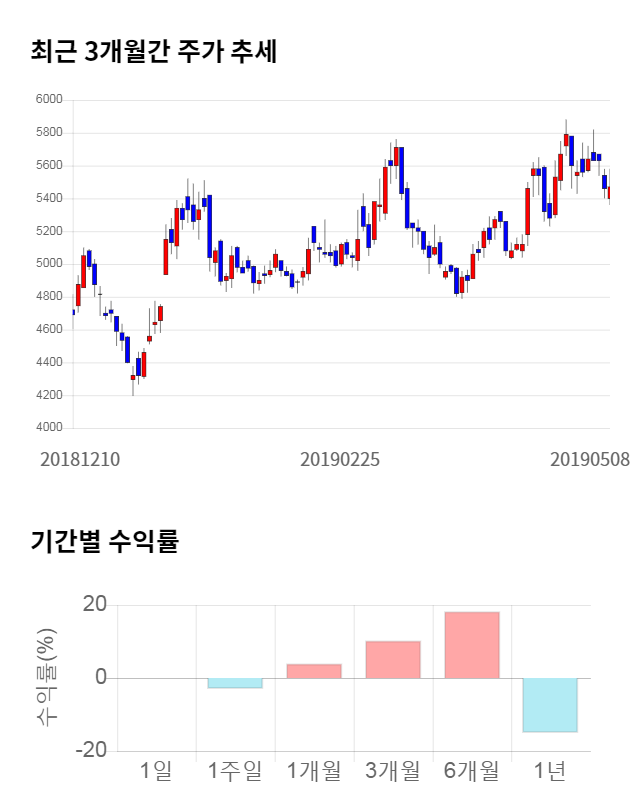
Task: Click the 20181210 date label
Action: click(80, 460)
